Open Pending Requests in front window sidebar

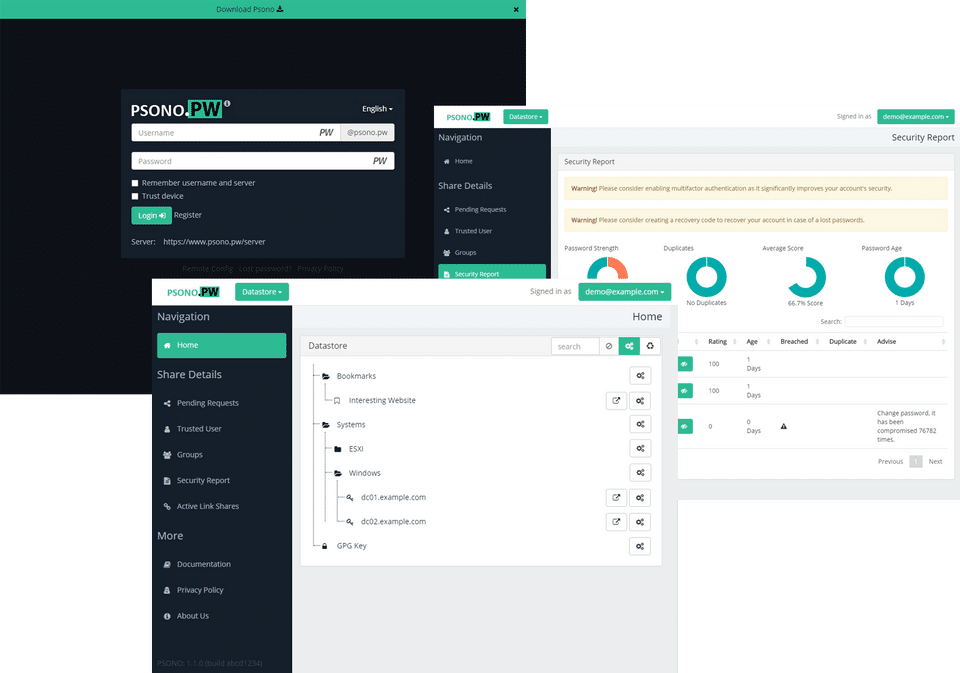(208, 403)
